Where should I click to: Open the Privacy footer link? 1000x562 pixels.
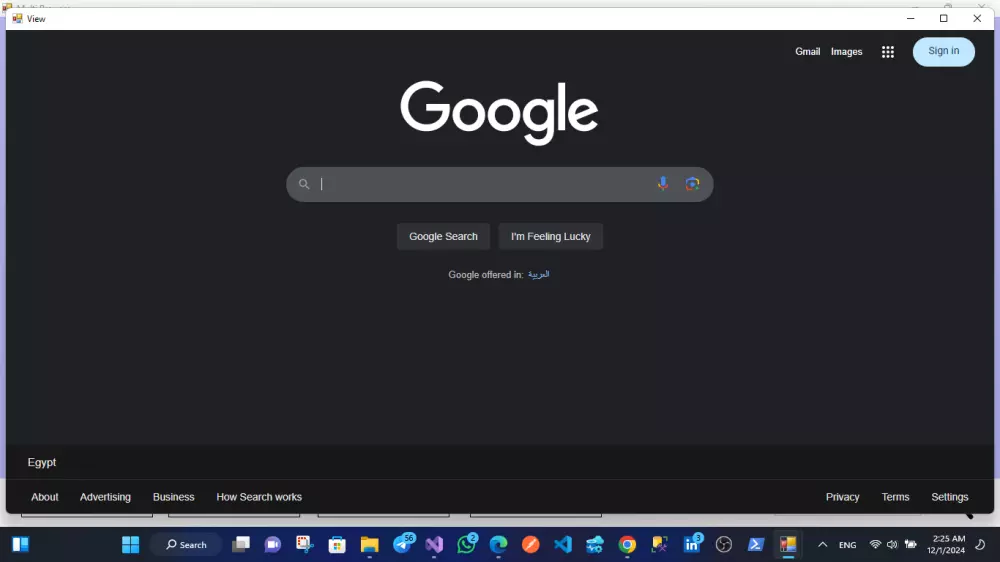(842, 497)
